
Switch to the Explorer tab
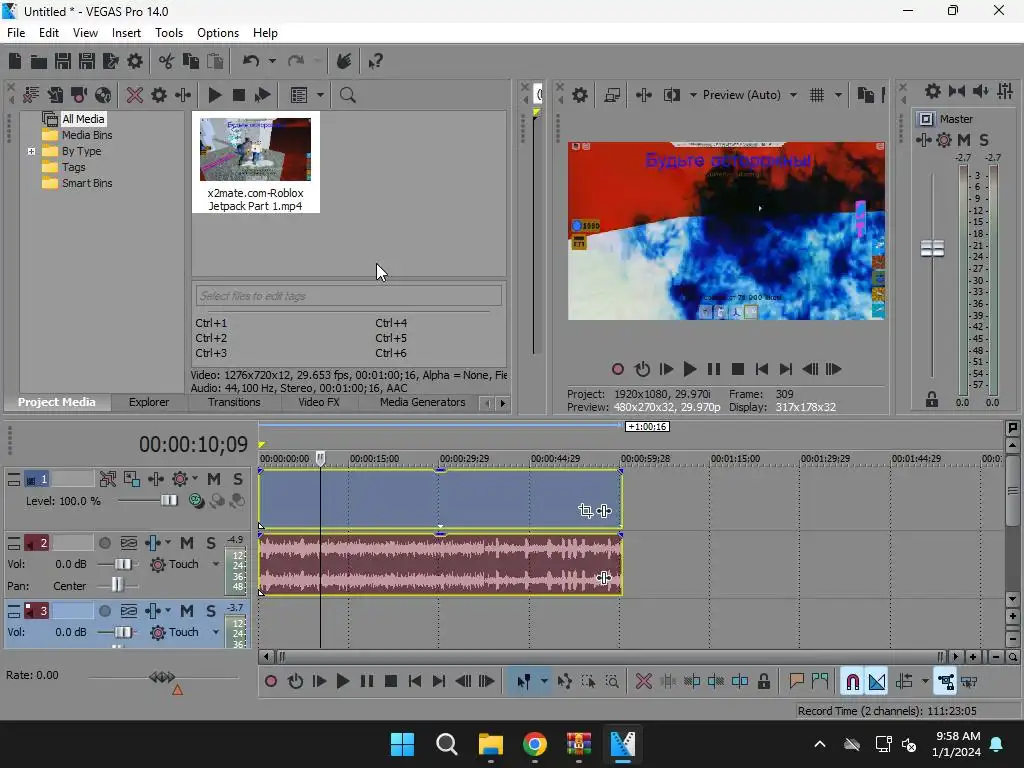point(149,402)
